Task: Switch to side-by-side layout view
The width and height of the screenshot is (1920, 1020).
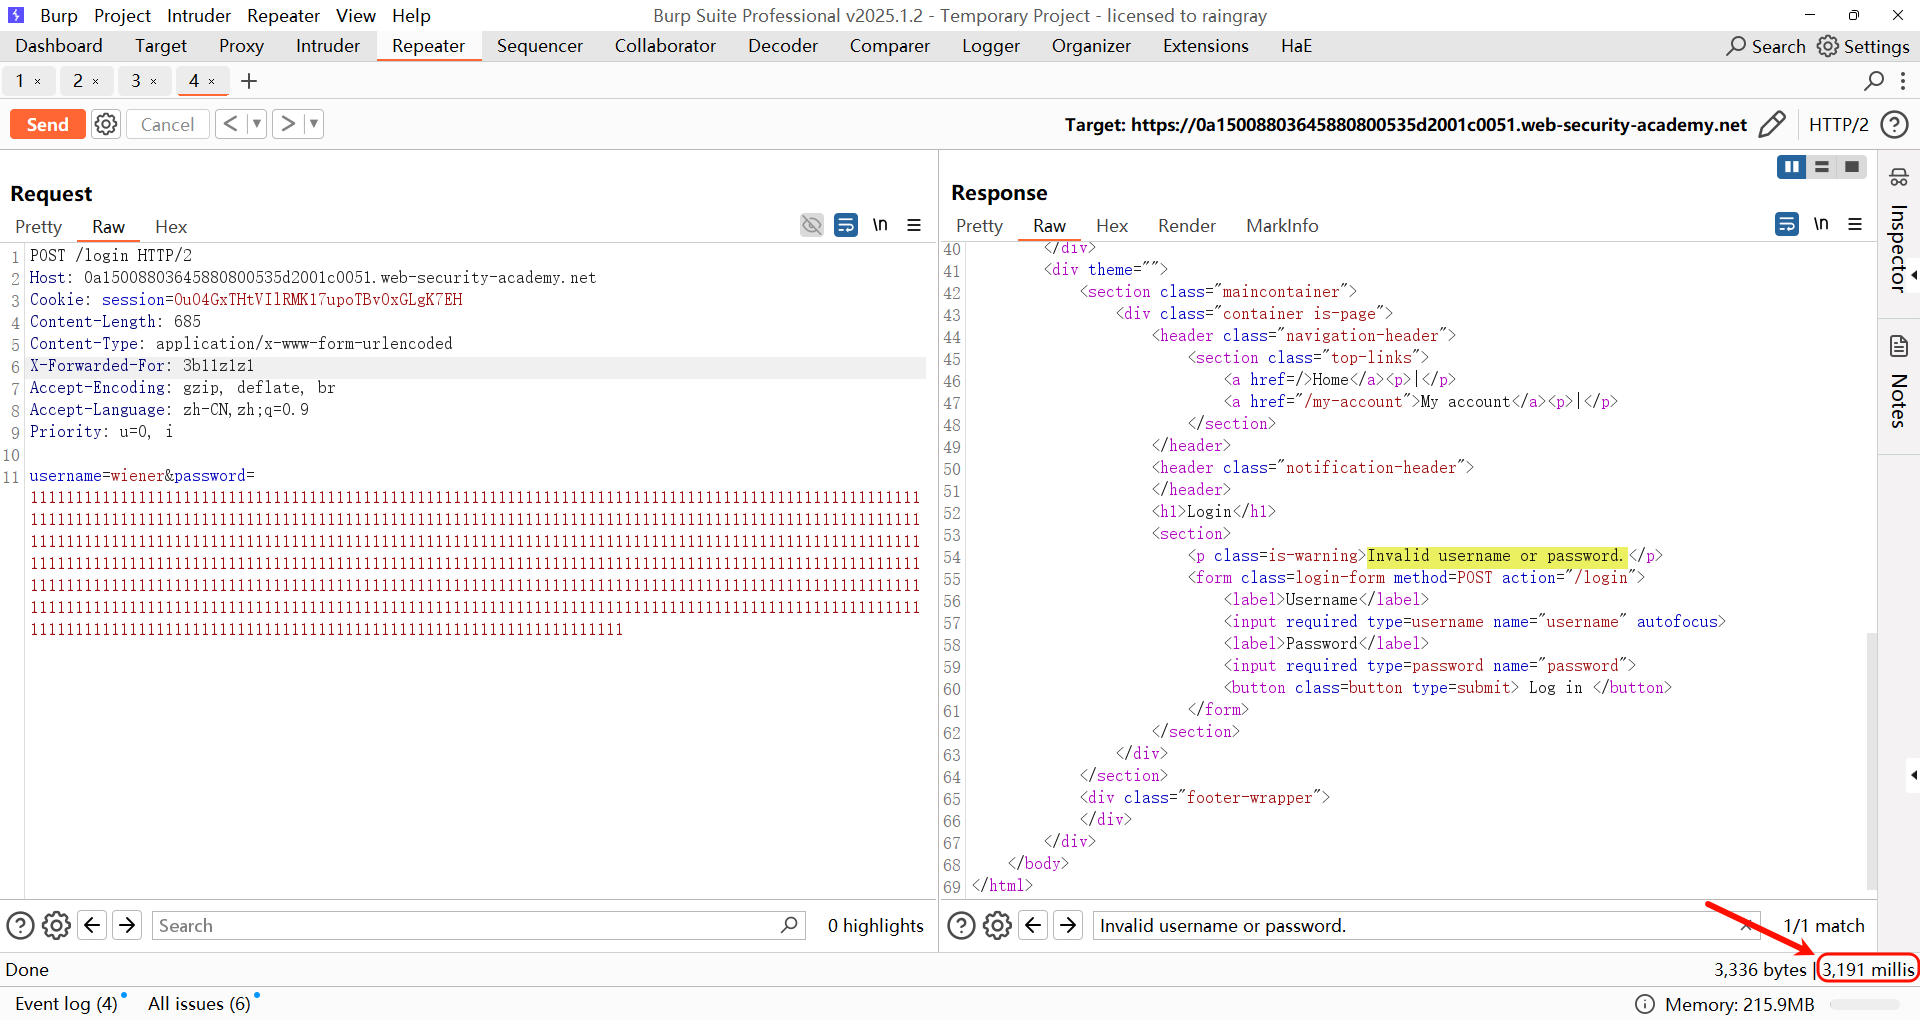Action: (x=1791, y=167)
